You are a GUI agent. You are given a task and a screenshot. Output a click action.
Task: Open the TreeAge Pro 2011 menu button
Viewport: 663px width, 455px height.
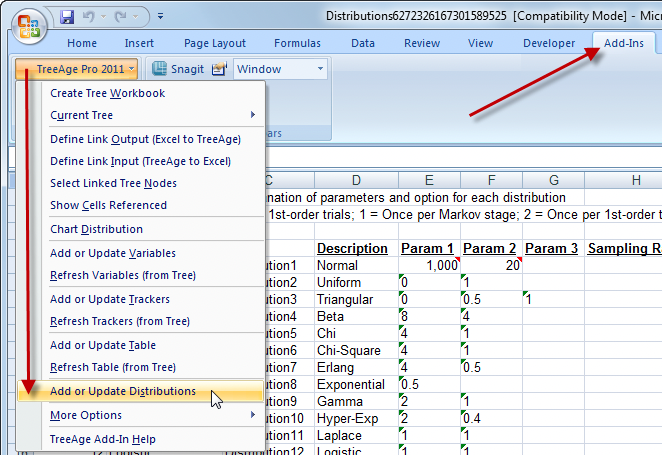click(x=77, y=69)
